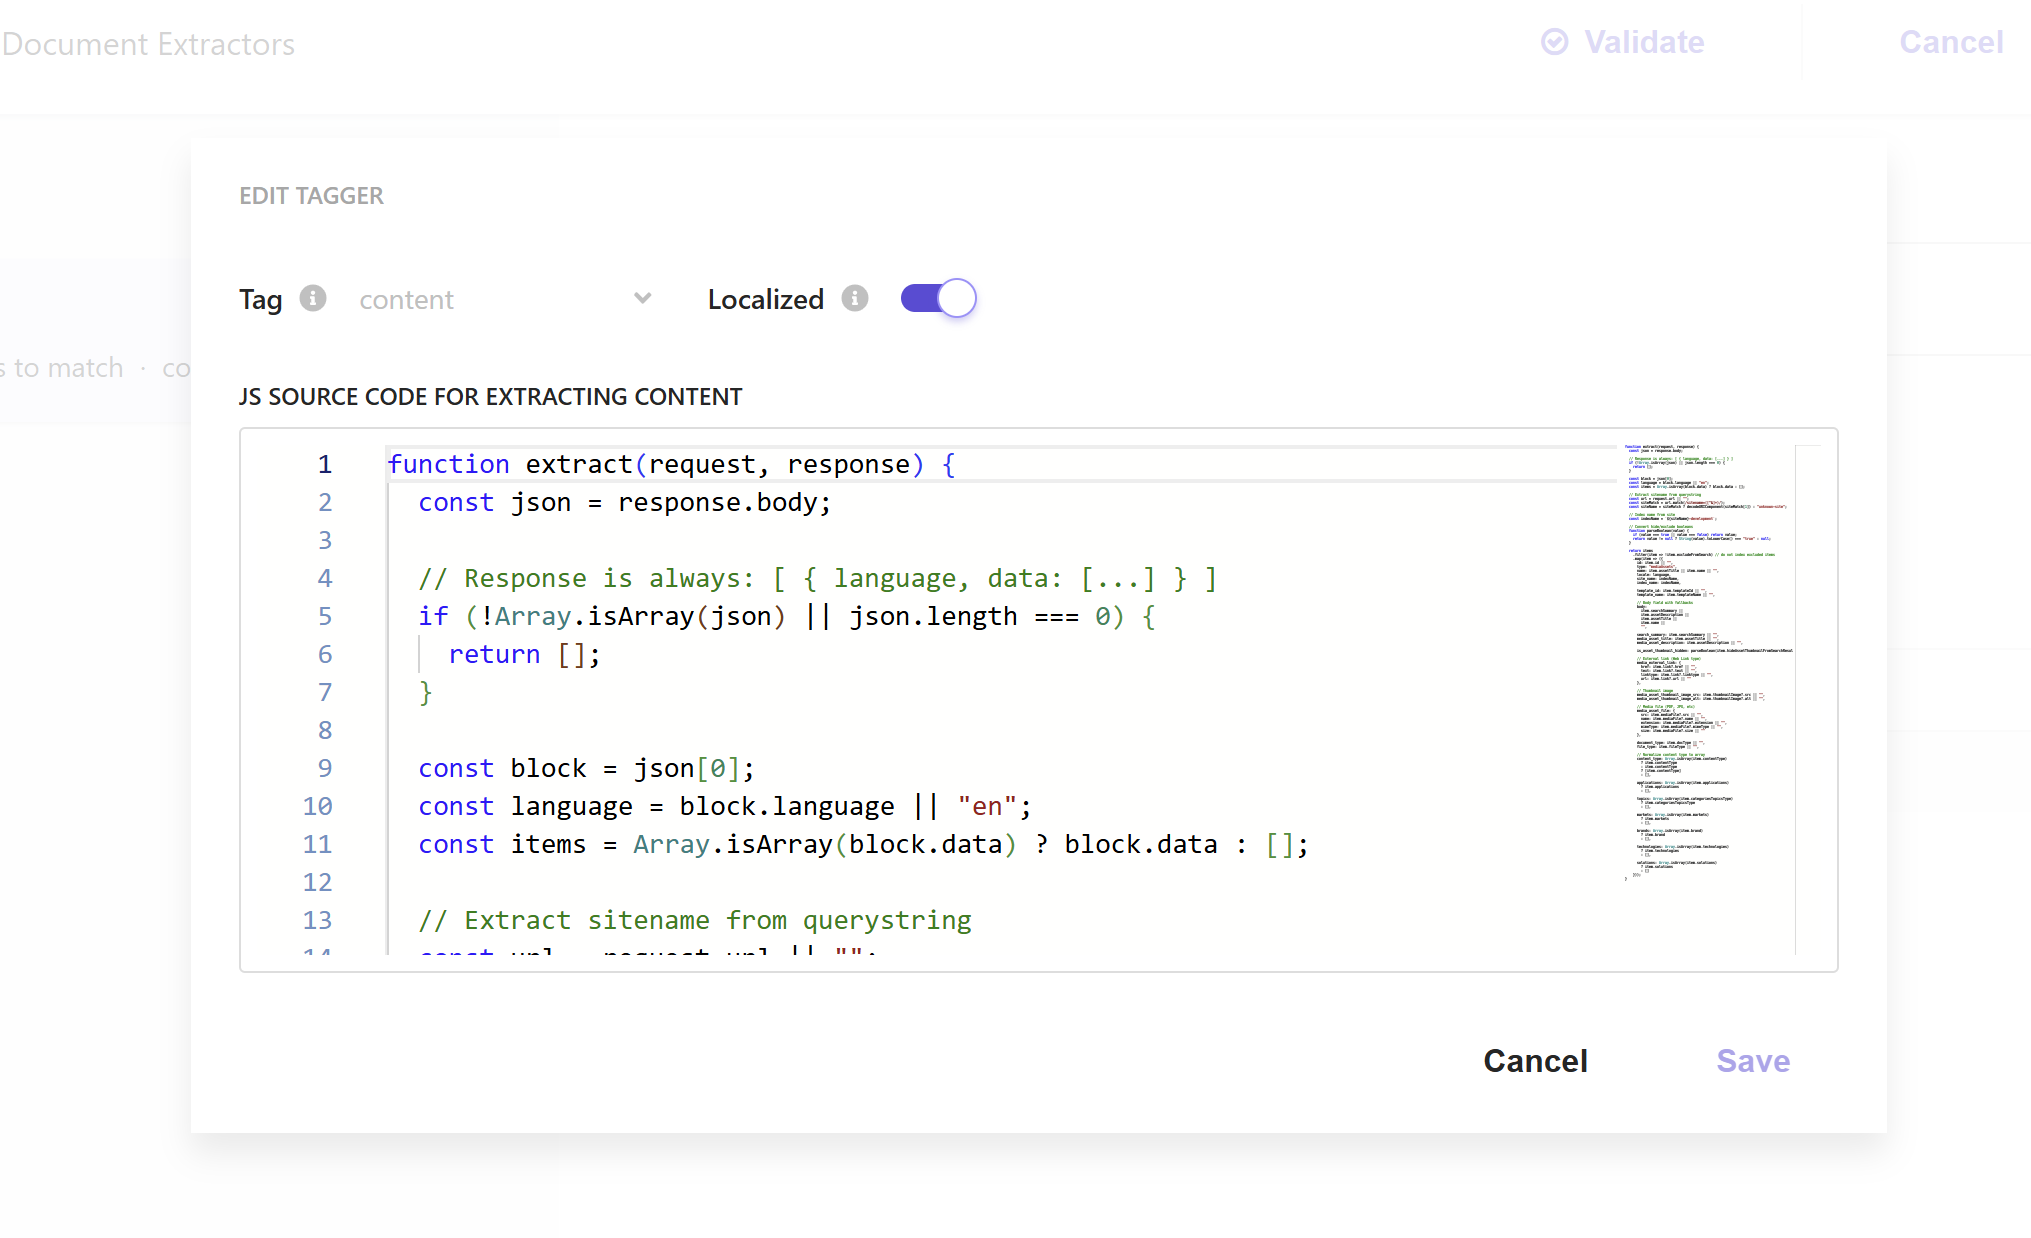
Task: Click the info icon next to Localized
Action: tap(854, 298)
